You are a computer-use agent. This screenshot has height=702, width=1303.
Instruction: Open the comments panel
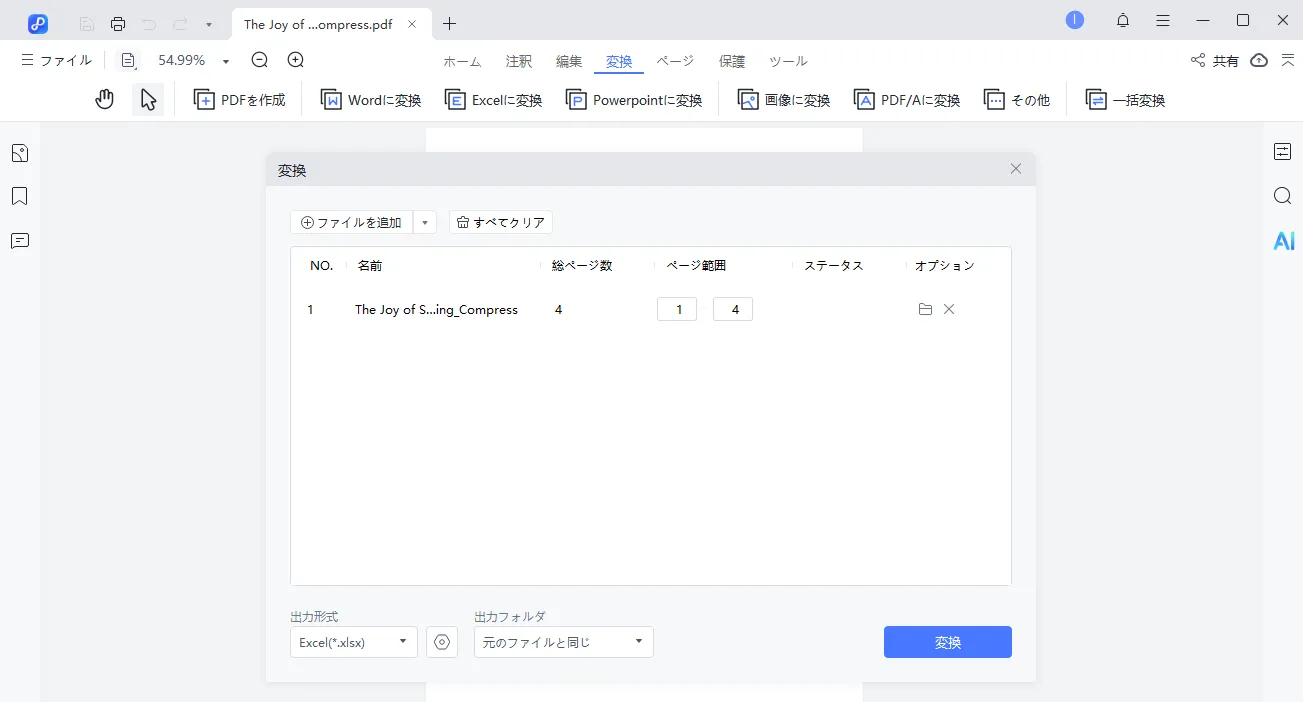coord(19,240)
